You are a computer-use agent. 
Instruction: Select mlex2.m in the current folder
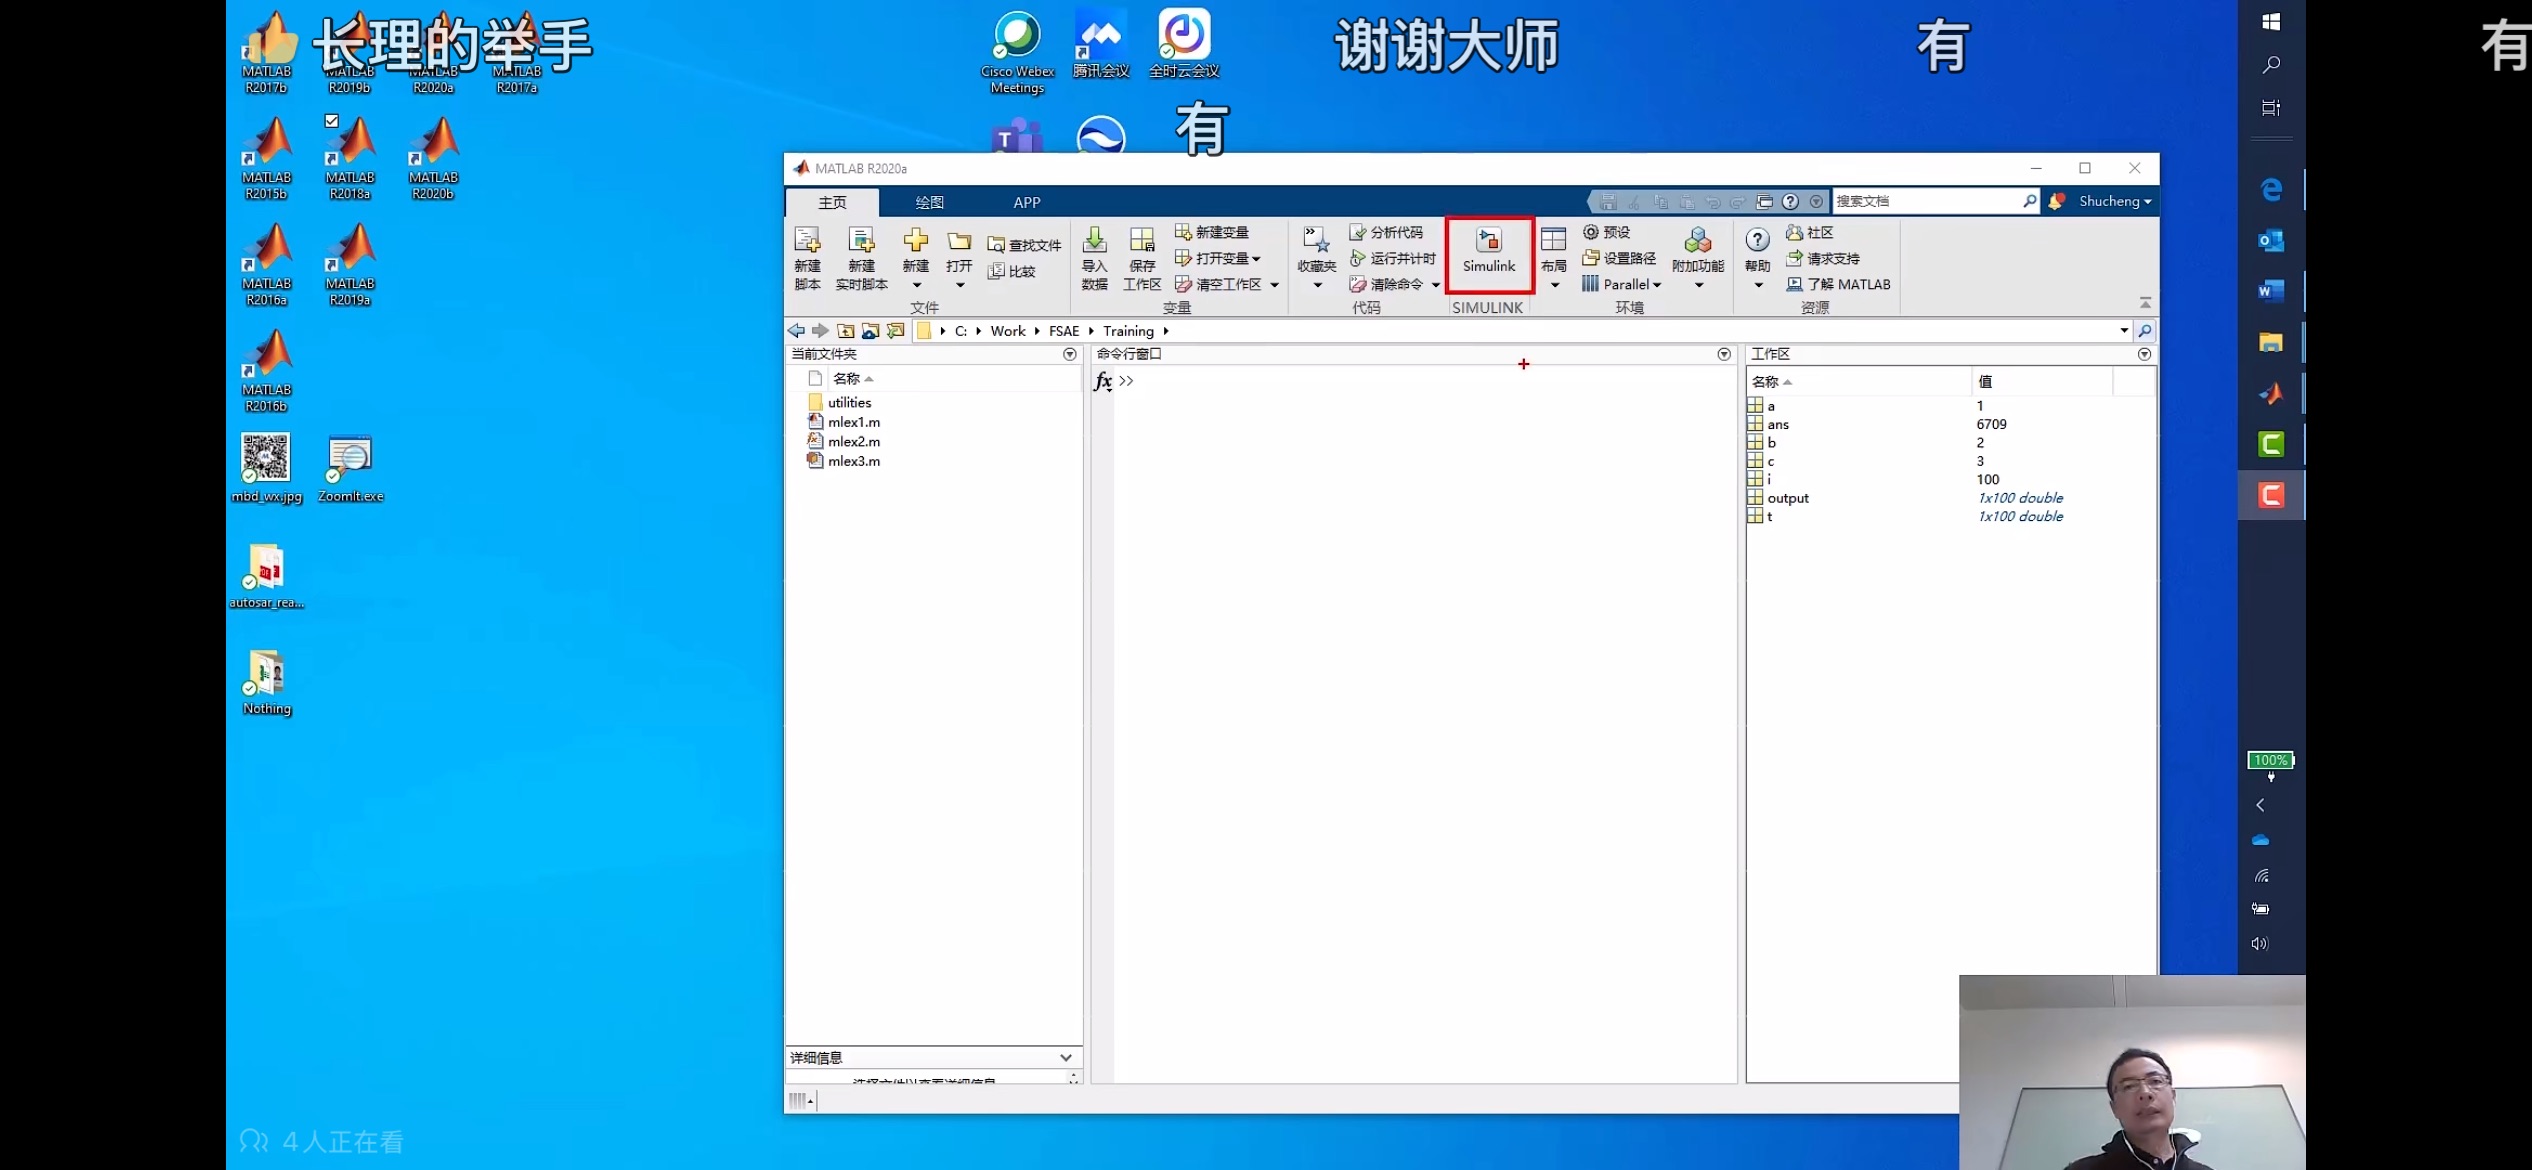coord(853,441)
